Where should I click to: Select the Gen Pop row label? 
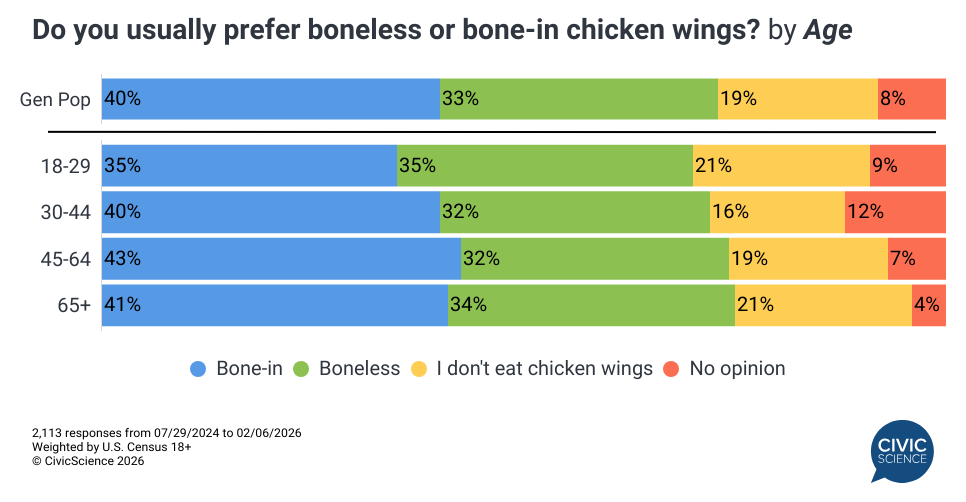point(56,99)
